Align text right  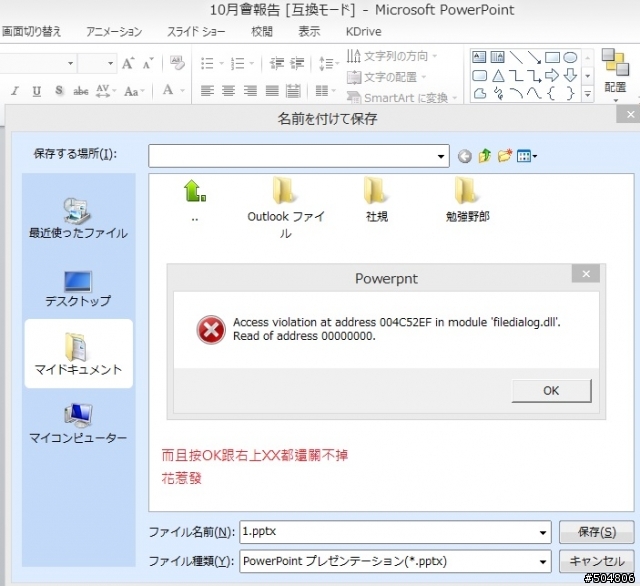pos(250,91)
